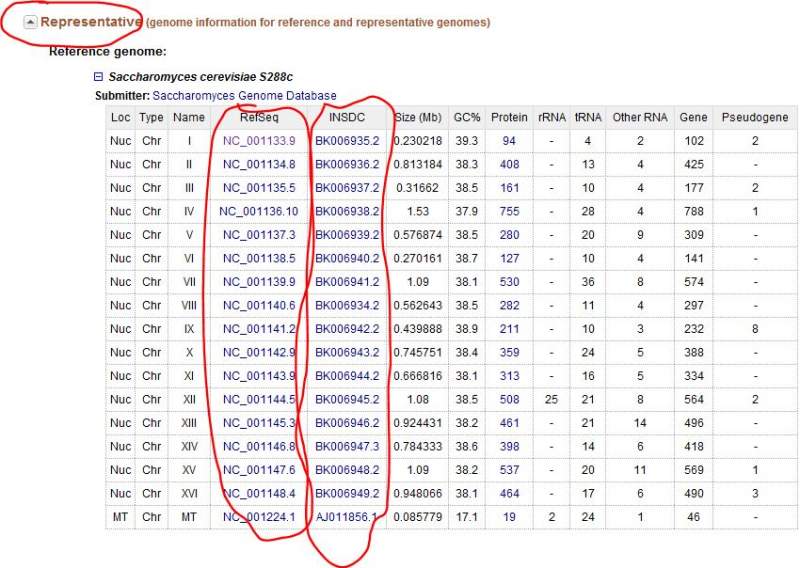800x568 pixels.
Task: Open protein count 94 for chromosome I
Action: [509, 141]
